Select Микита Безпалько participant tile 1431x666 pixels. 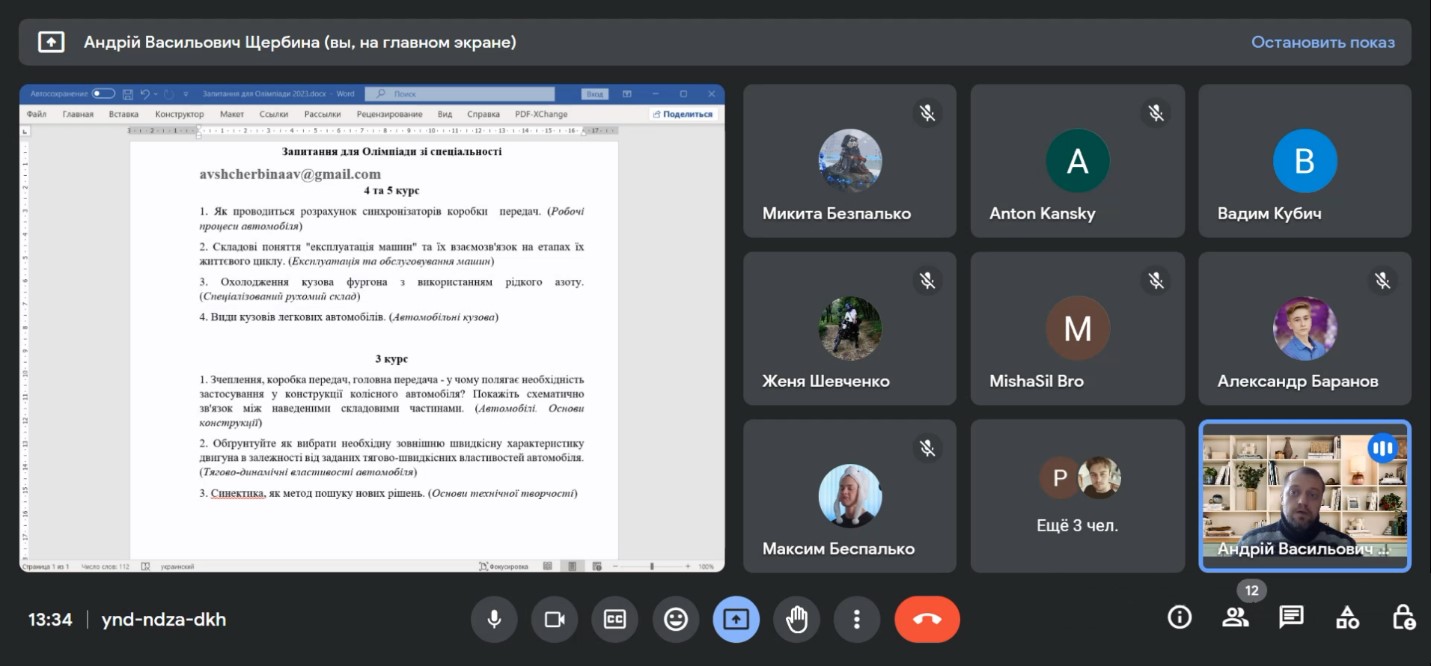[850, 161]
